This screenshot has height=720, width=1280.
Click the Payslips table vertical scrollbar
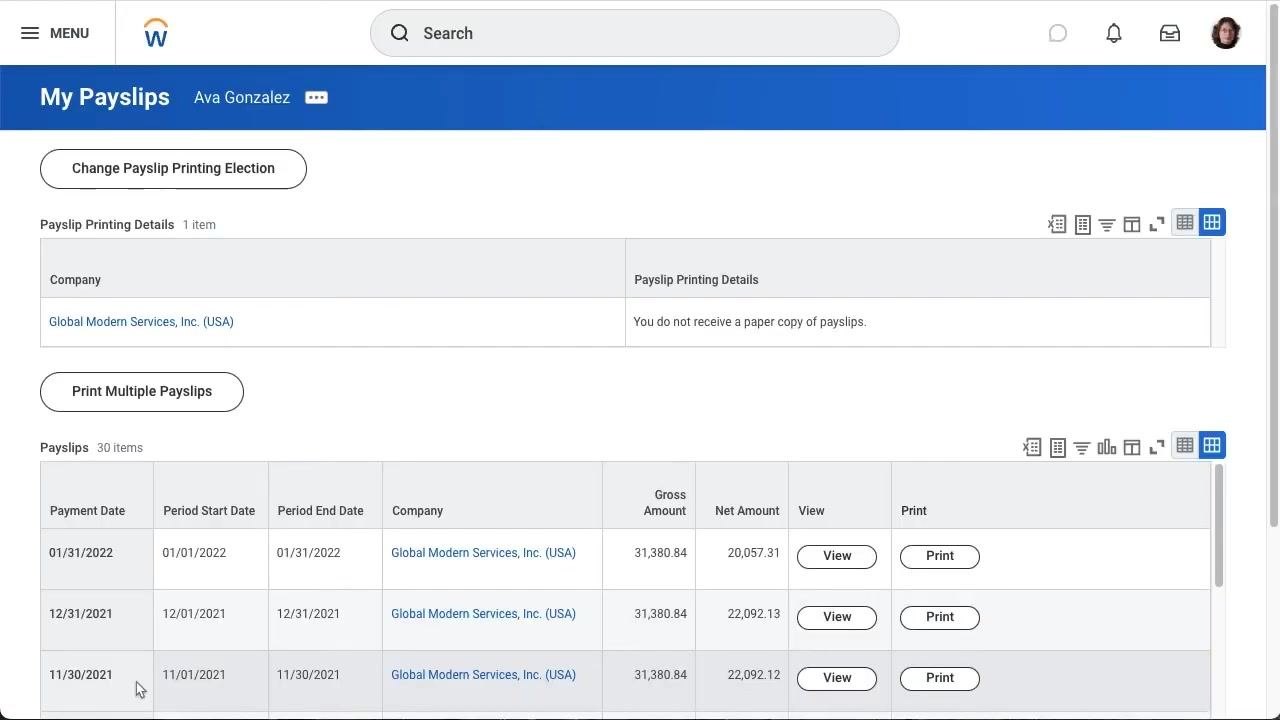click(1218, 526)
